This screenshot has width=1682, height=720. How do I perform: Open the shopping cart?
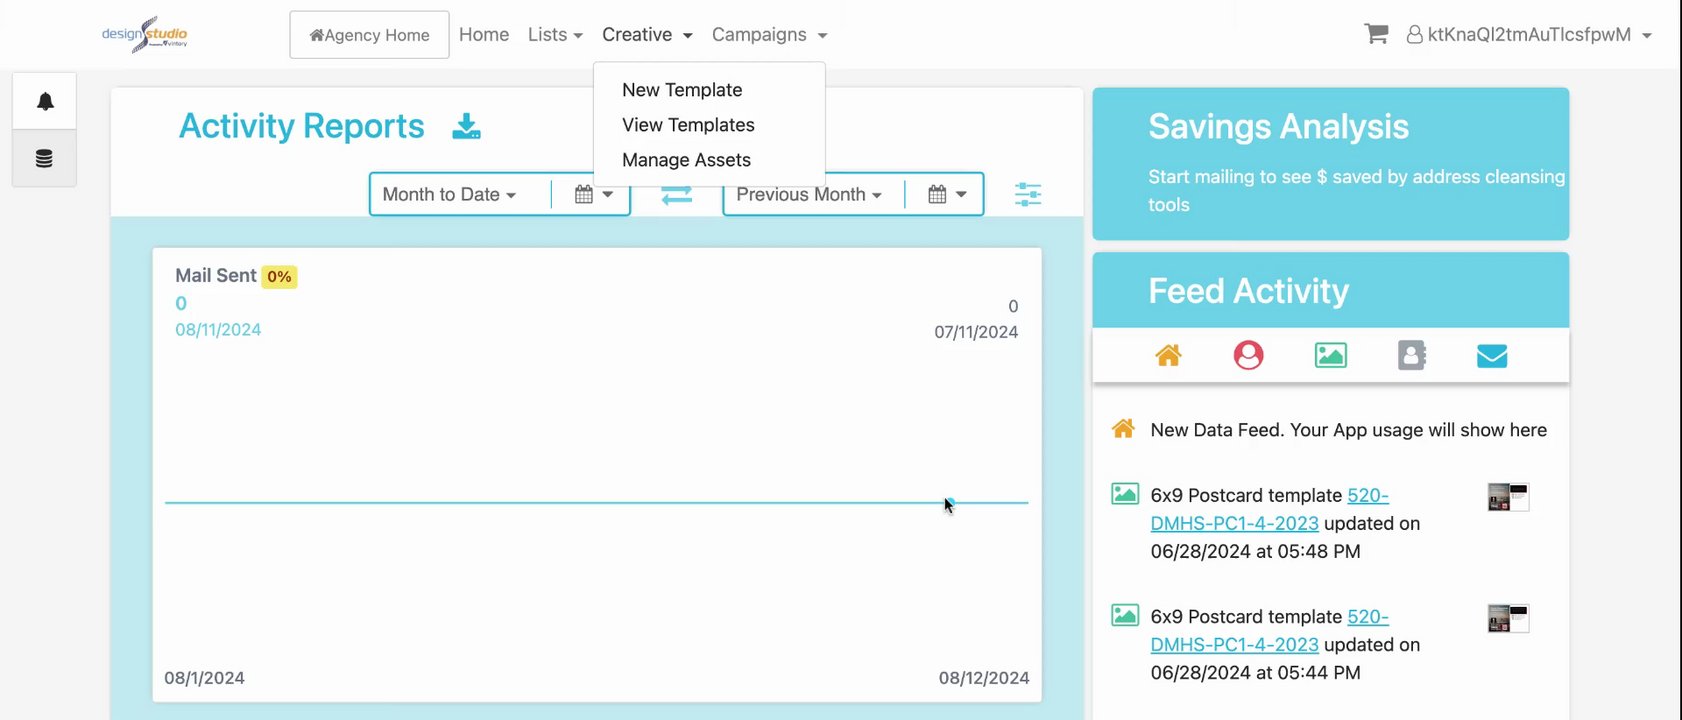click(1376, 34)
